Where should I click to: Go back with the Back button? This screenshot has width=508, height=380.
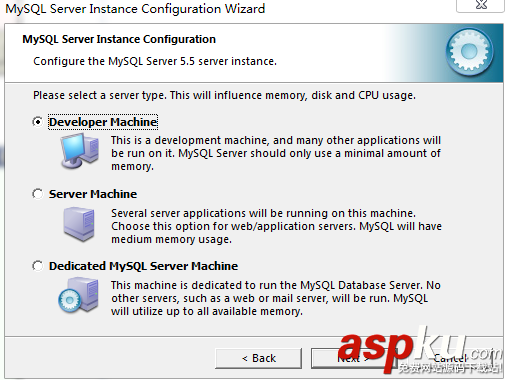tap(259, 358)
